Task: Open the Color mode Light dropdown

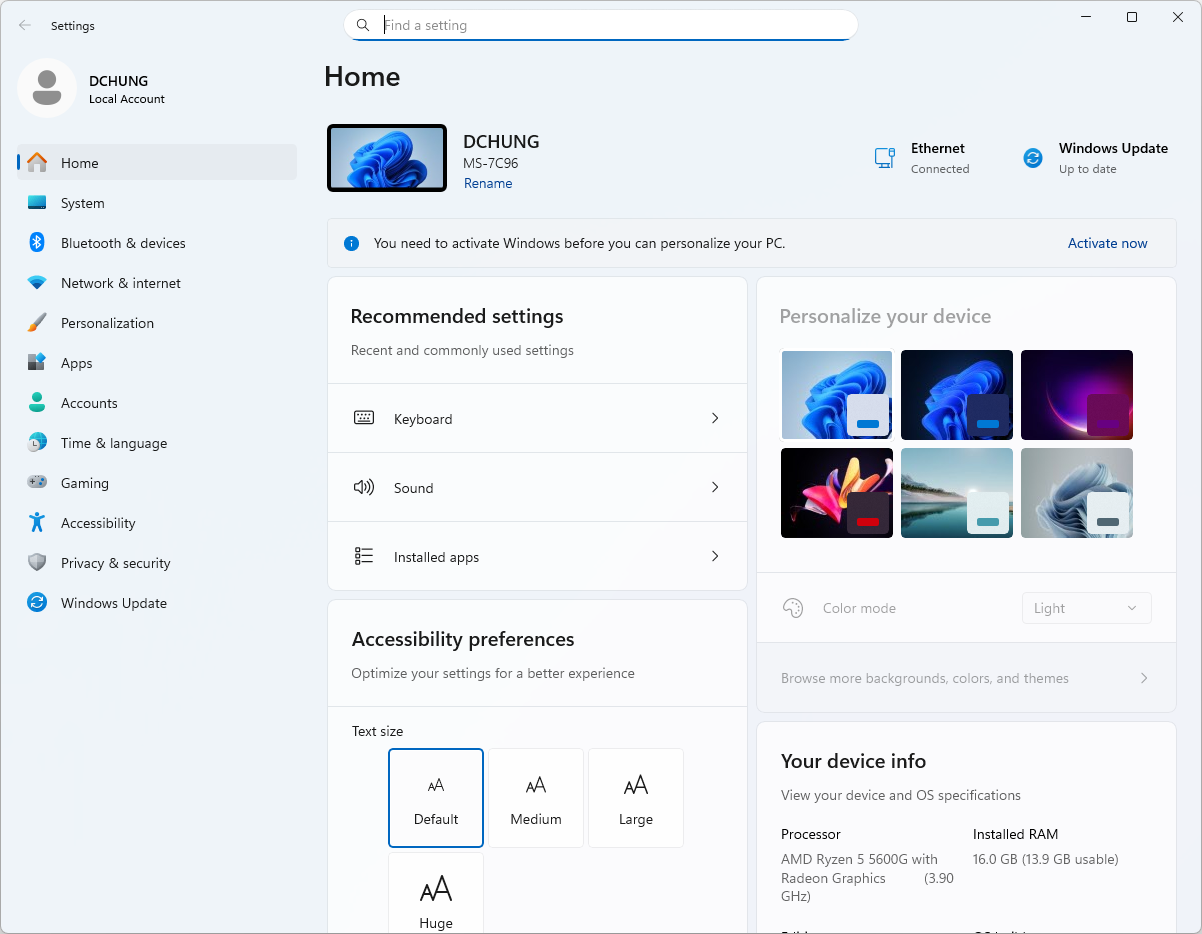Action: (1086, 608)
